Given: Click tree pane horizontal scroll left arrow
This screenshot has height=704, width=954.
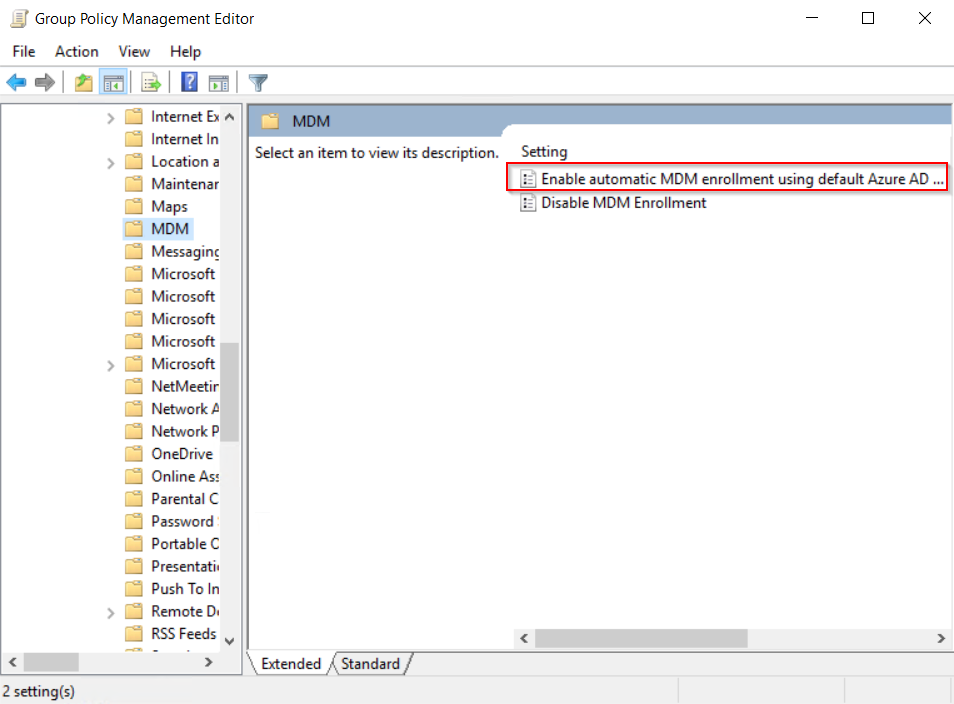Looking at the screenshot, I should click(12, 662).
